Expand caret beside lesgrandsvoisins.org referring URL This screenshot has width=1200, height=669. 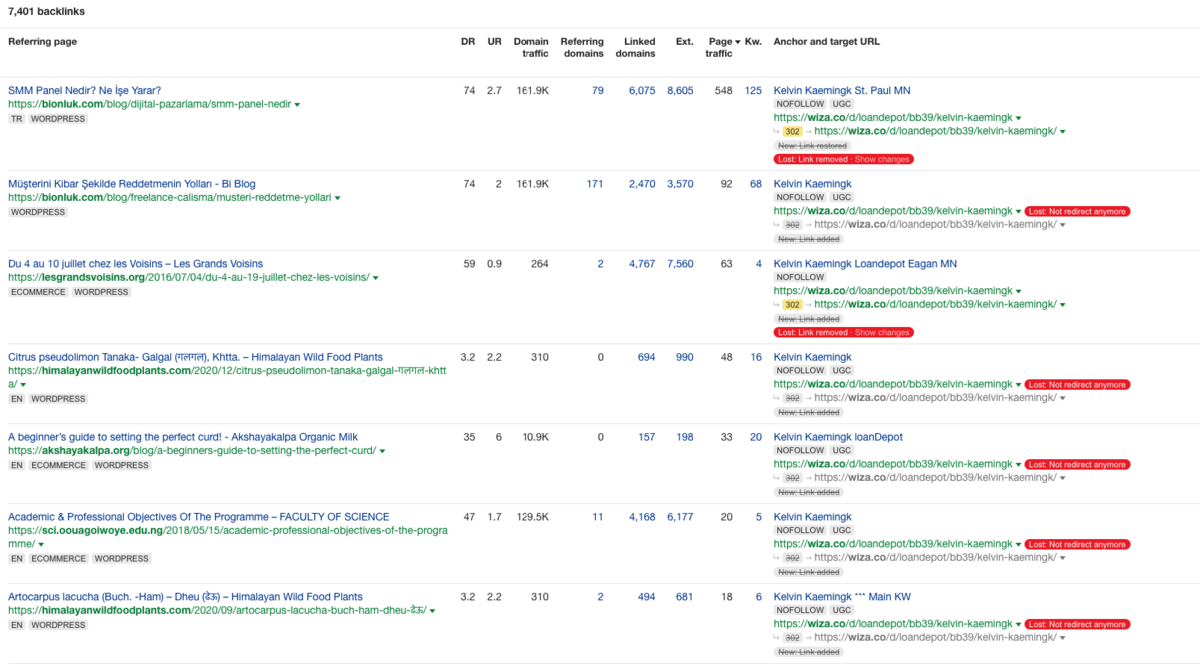(x=376, y=278)
